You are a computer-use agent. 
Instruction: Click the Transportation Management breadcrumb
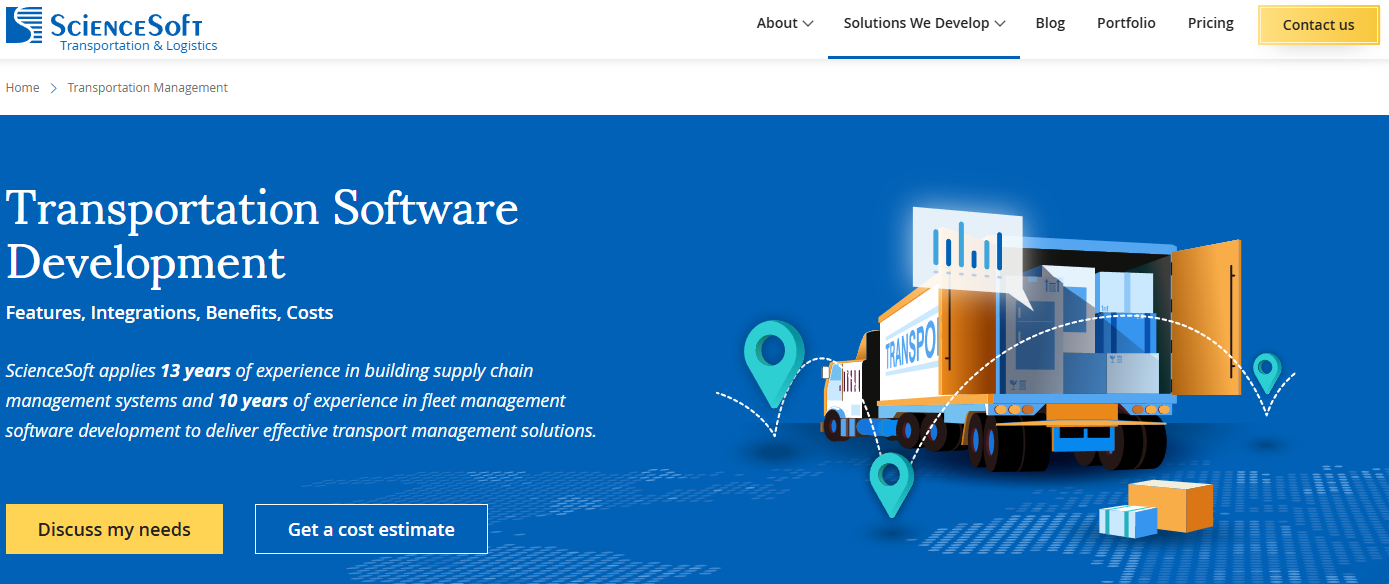(147, 88)
